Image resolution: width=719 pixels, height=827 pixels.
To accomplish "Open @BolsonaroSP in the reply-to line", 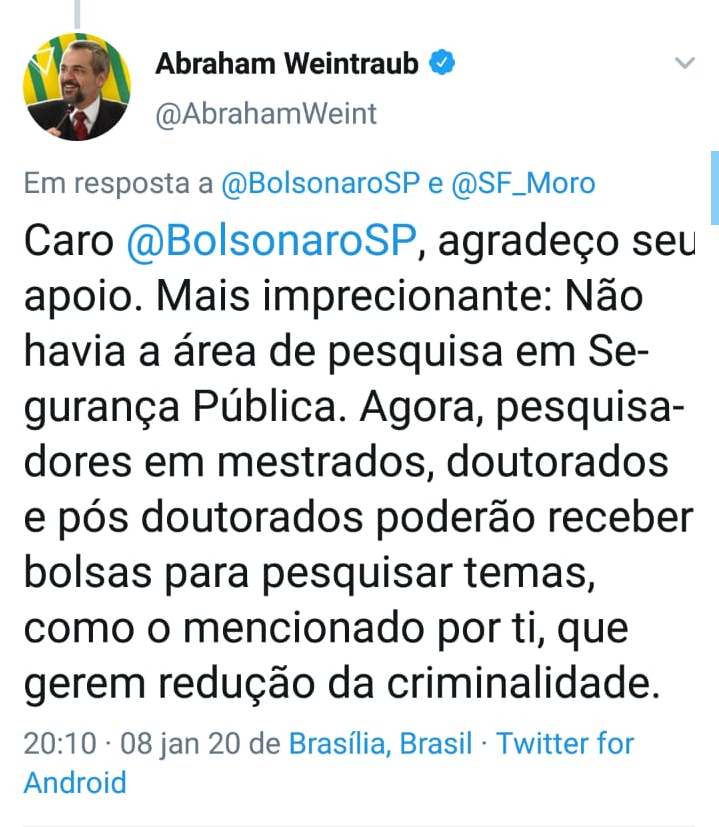I will 321,184.
